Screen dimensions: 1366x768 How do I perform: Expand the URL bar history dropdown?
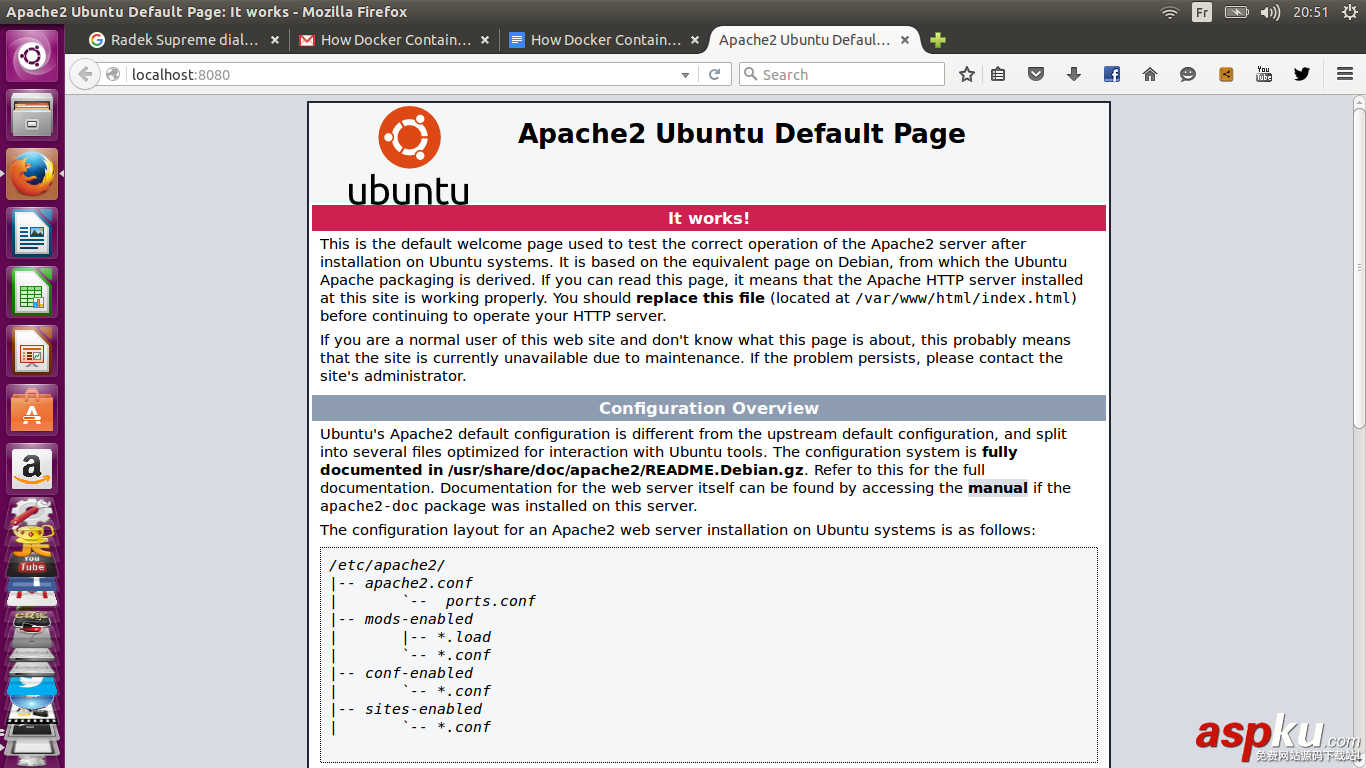click(685, 75)
